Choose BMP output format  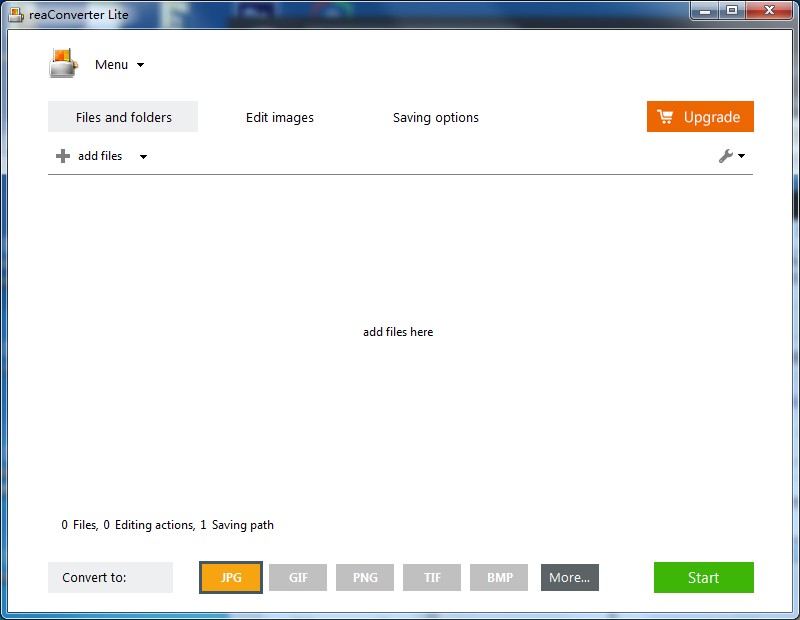click(x=499, y=578)
